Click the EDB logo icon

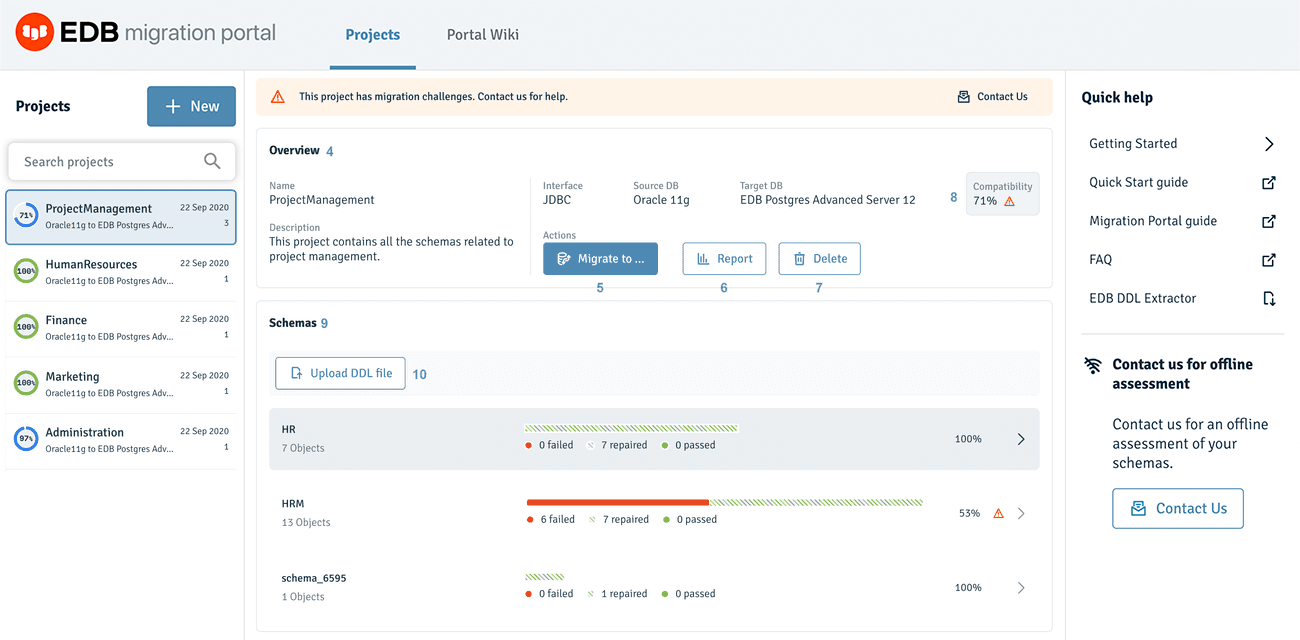point(35,33)
